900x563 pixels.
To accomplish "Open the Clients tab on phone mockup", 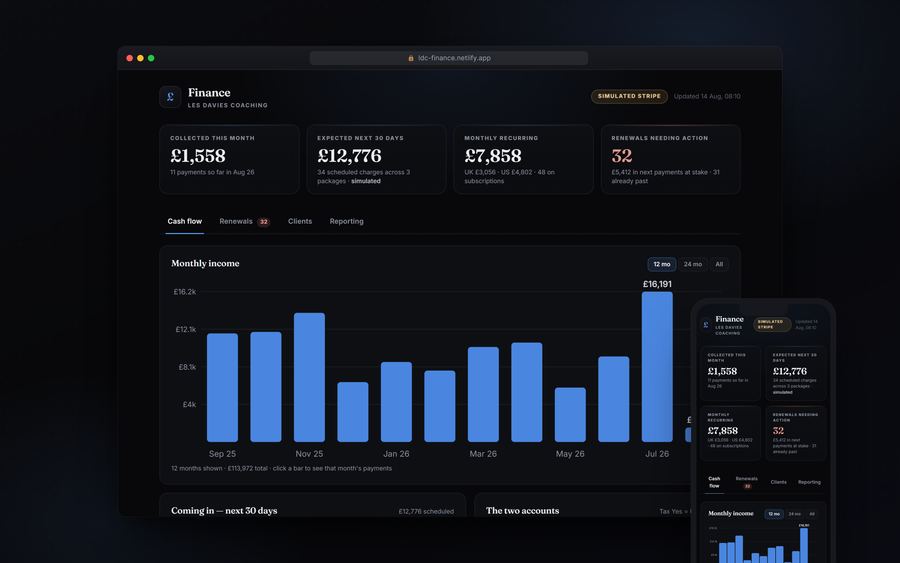I will pyautogui.click(x=778, y=482).
